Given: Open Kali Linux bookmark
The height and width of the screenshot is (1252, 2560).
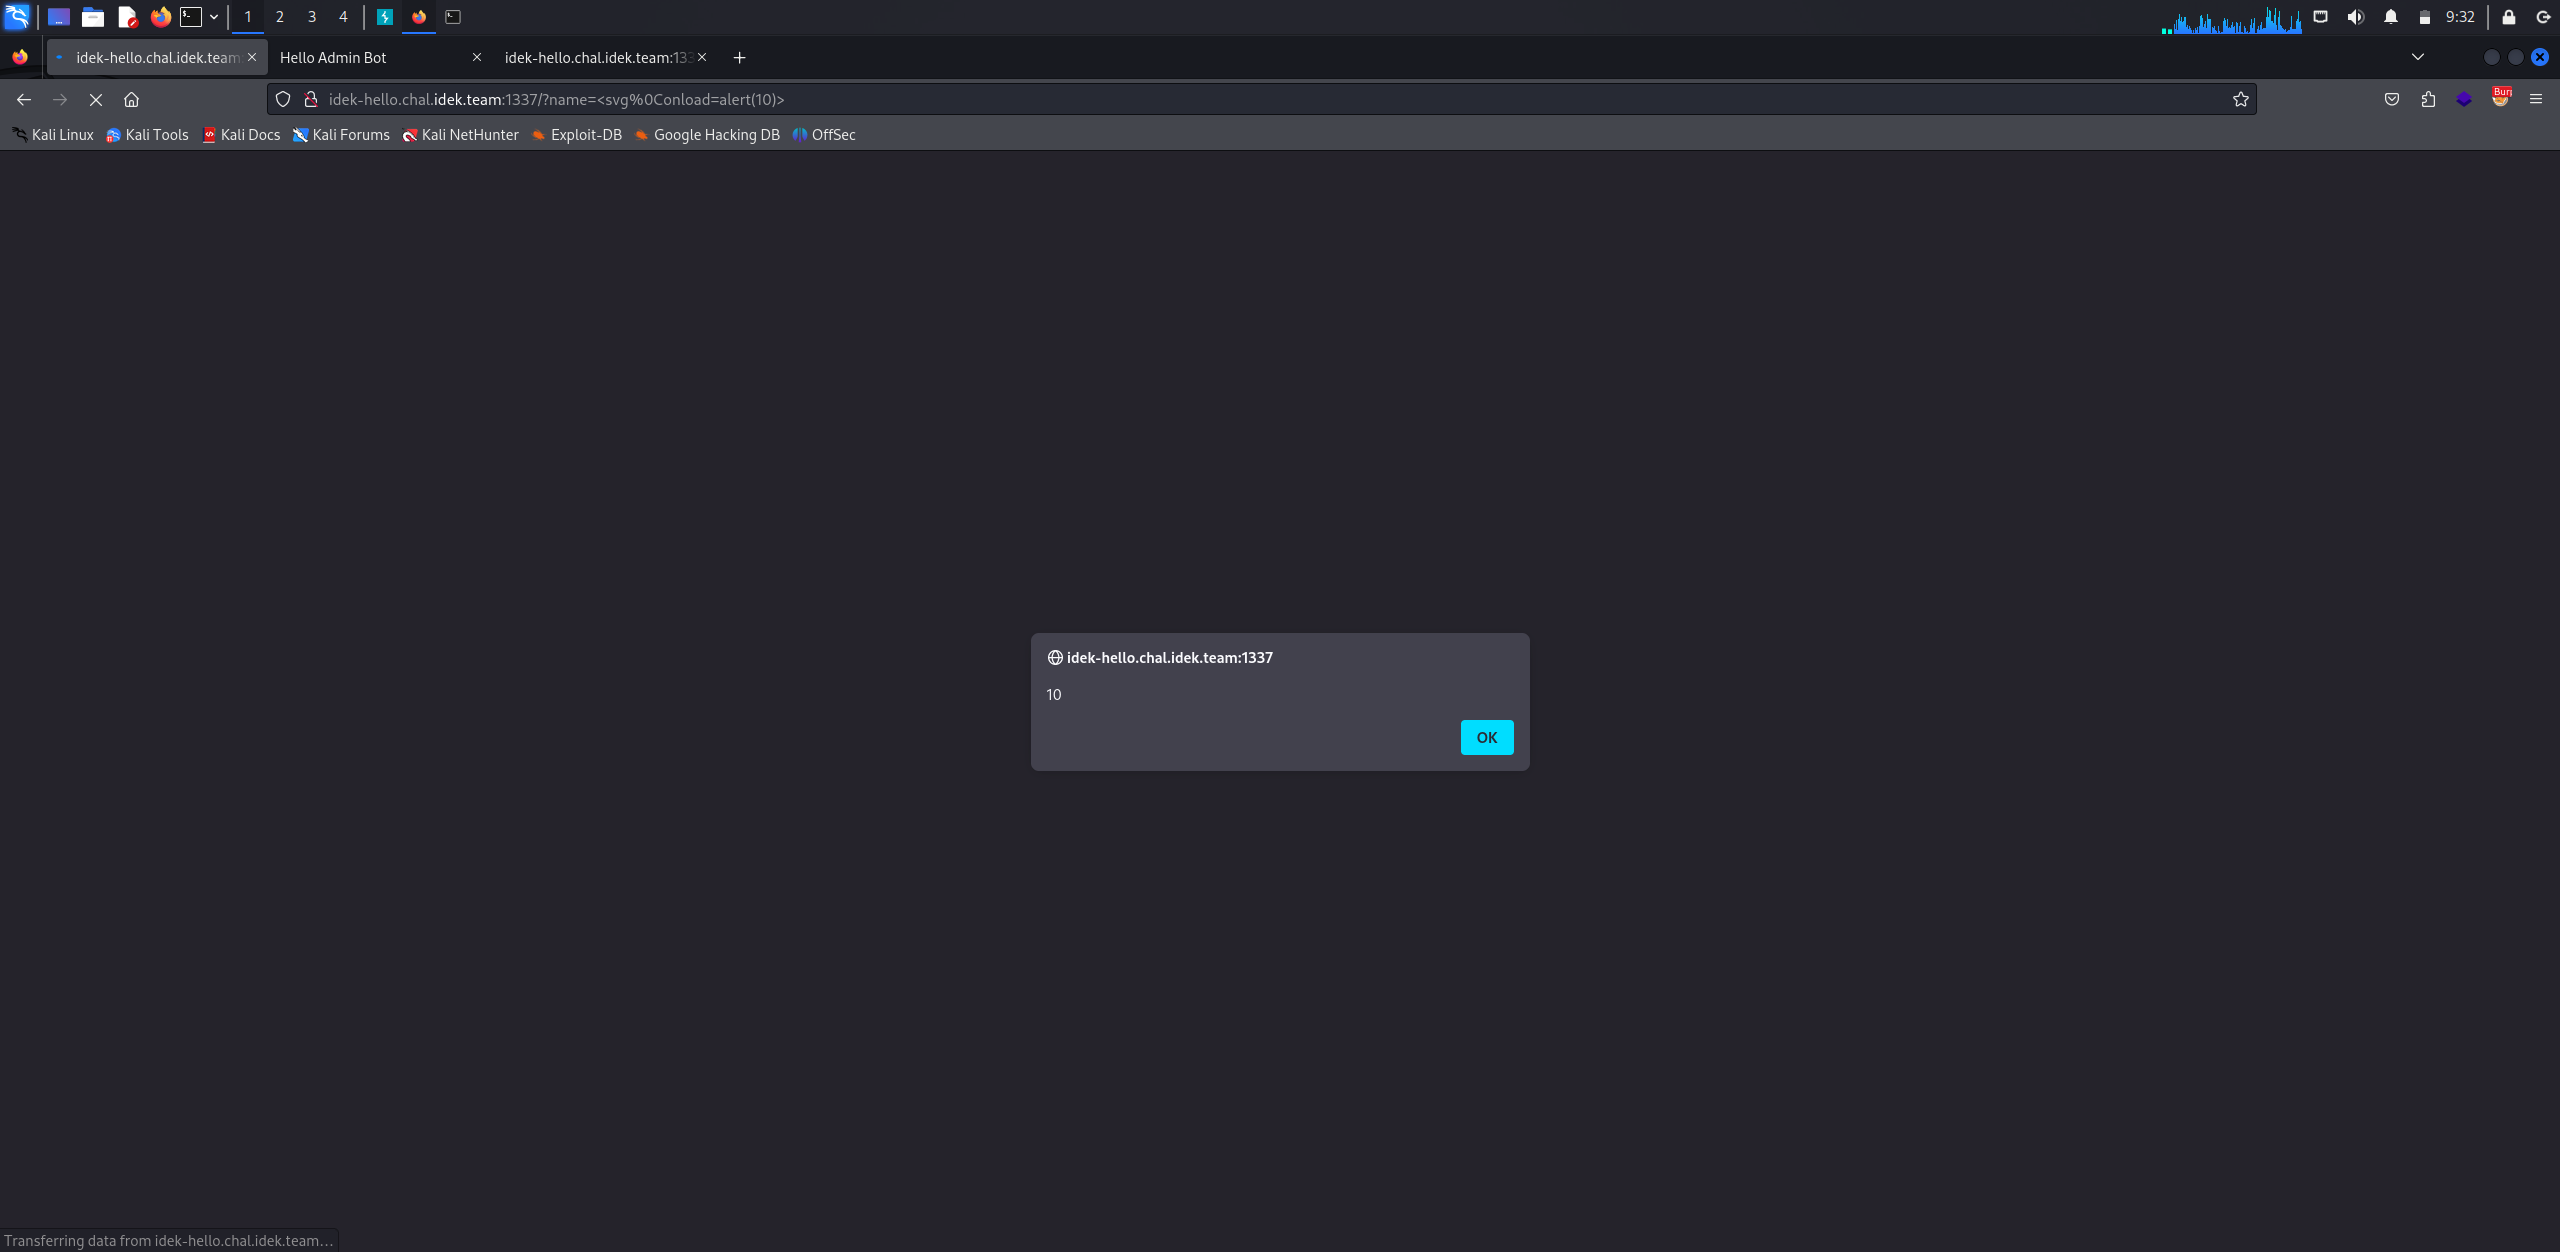Looking at the screenshot, I should pyautogui.click(x=53, y=134).
